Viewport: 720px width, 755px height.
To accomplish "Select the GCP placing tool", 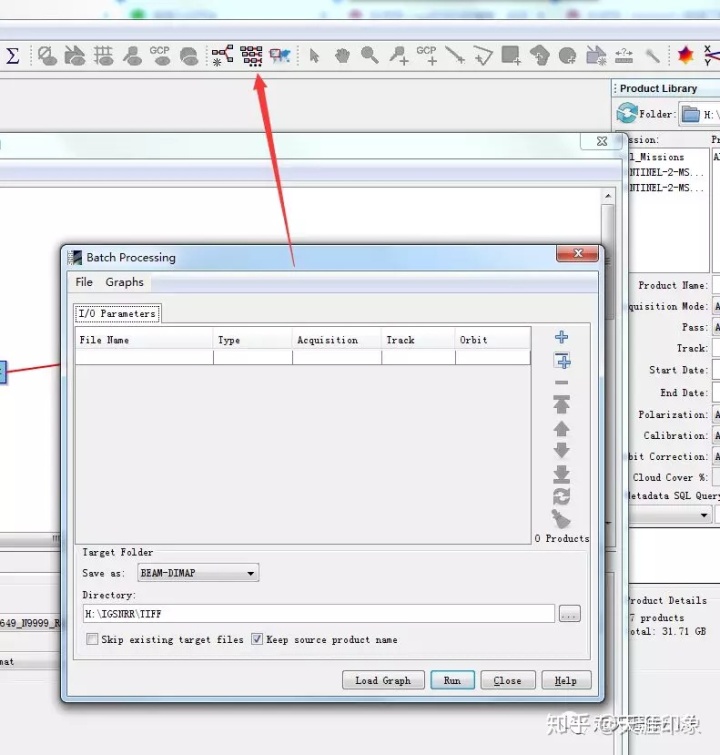I will click(x=427, y=55).
